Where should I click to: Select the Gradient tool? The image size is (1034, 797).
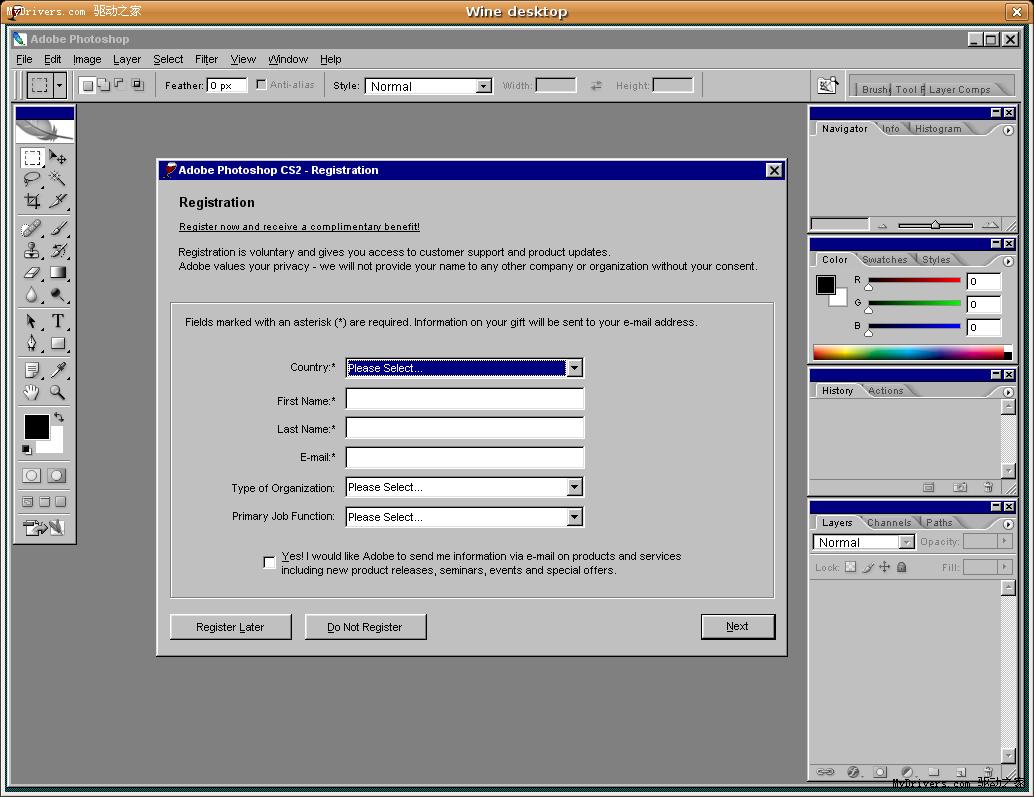(57, 272)
